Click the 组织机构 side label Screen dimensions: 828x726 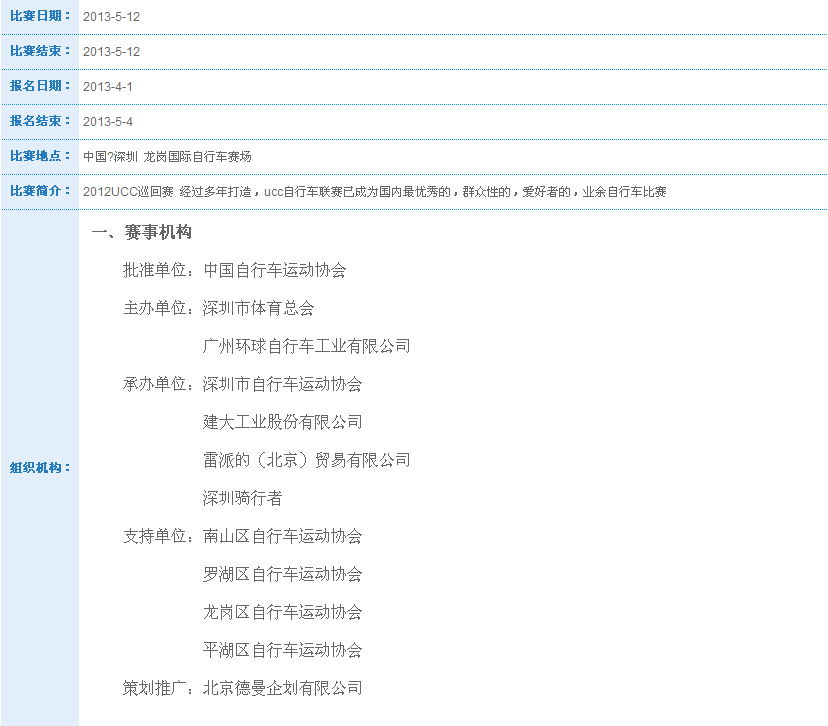[40, 468]
